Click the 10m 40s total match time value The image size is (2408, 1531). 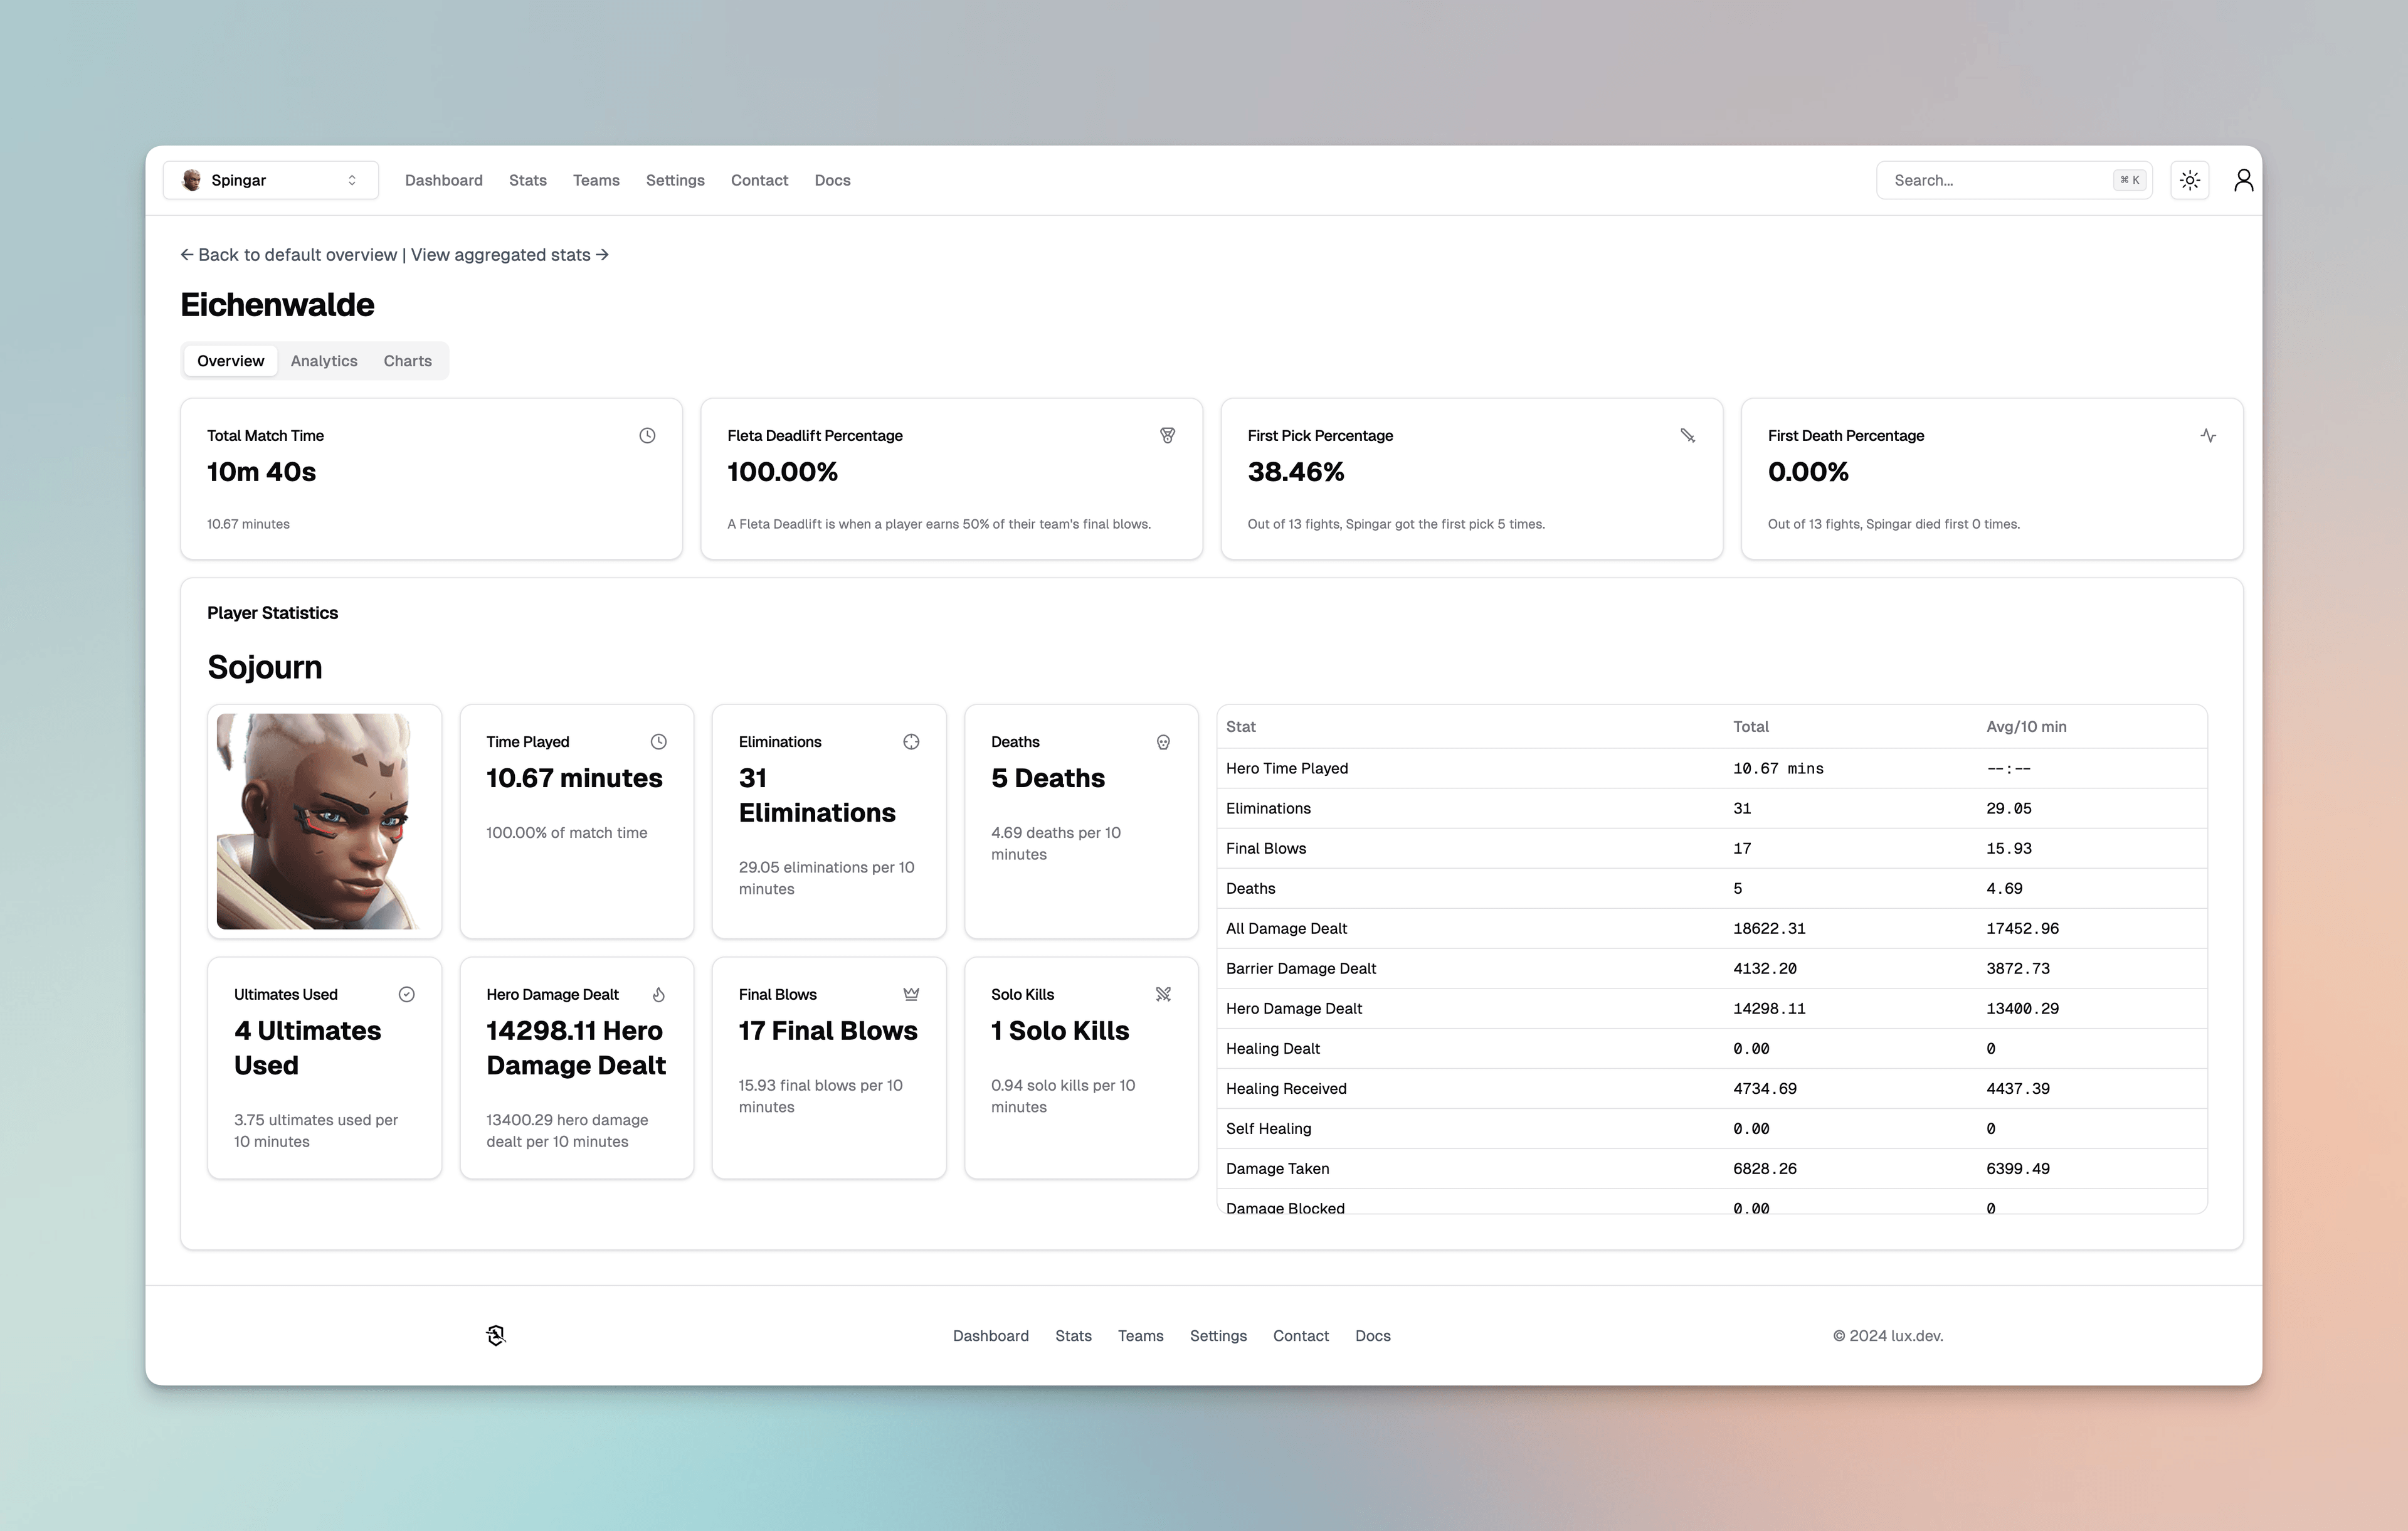pos(261,472)
